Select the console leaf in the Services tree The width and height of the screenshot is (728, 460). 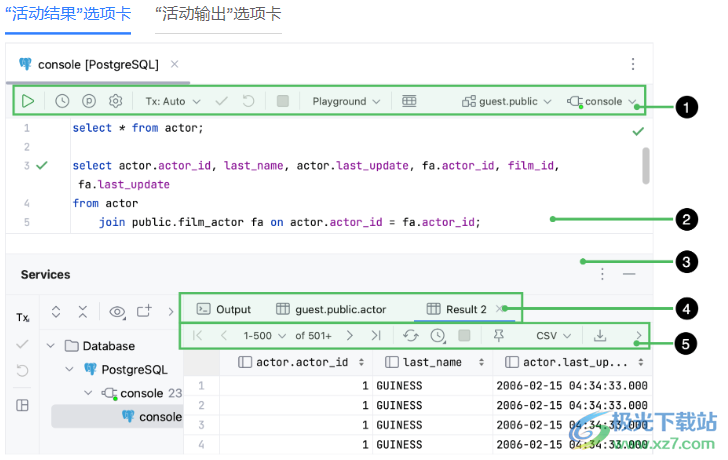click(153, 416)
